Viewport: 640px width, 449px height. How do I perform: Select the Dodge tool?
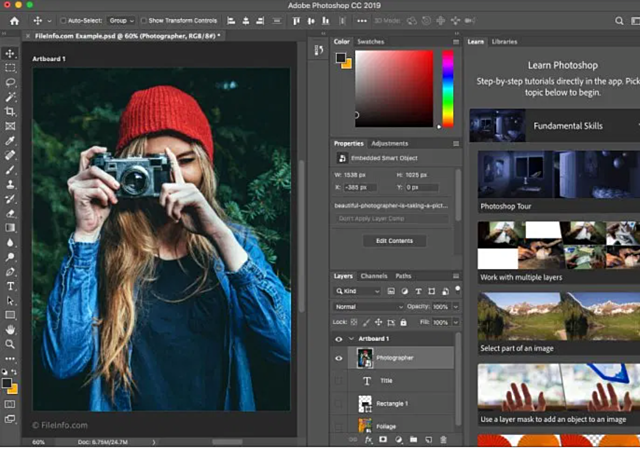(x=10, y=257)
